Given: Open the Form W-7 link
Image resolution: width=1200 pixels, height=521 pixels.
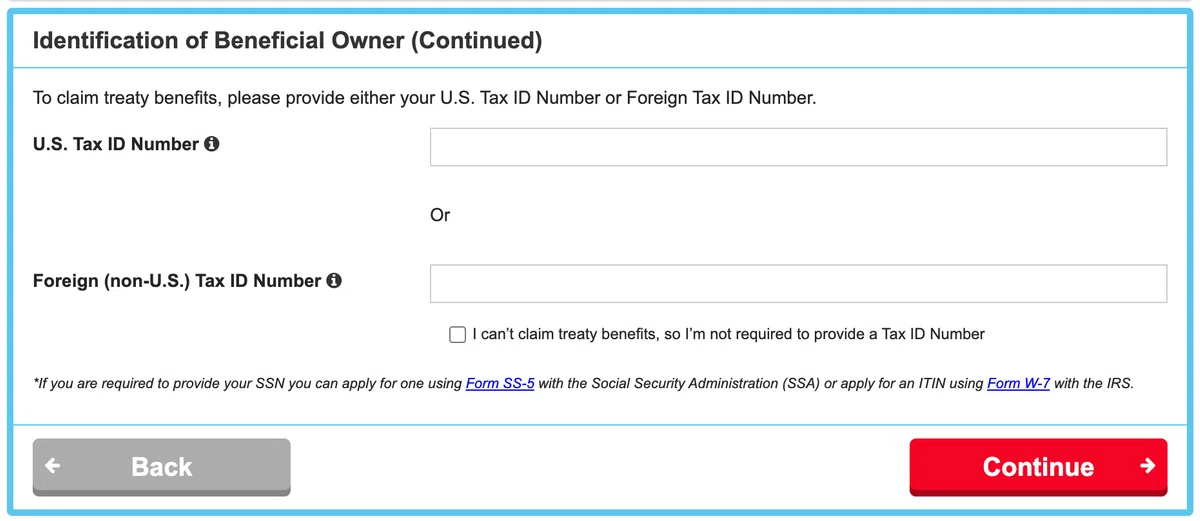Looking at the screenshot, I should 1018,383.
